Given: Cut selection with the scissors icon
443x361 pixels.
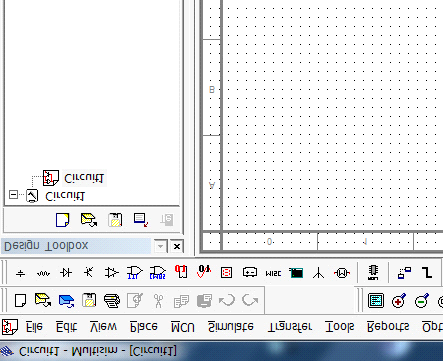Looking at the screenshot, I should click(158, 301).
